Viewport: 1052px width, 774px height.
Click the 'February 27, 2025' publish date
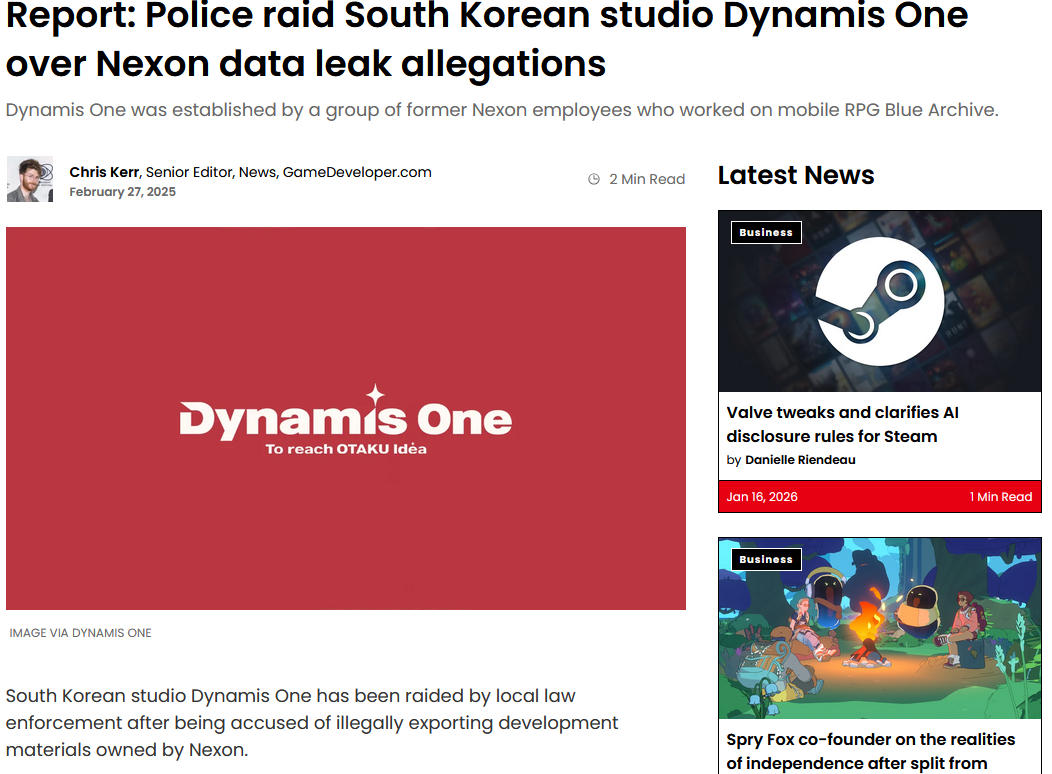[x=123, y=192]
